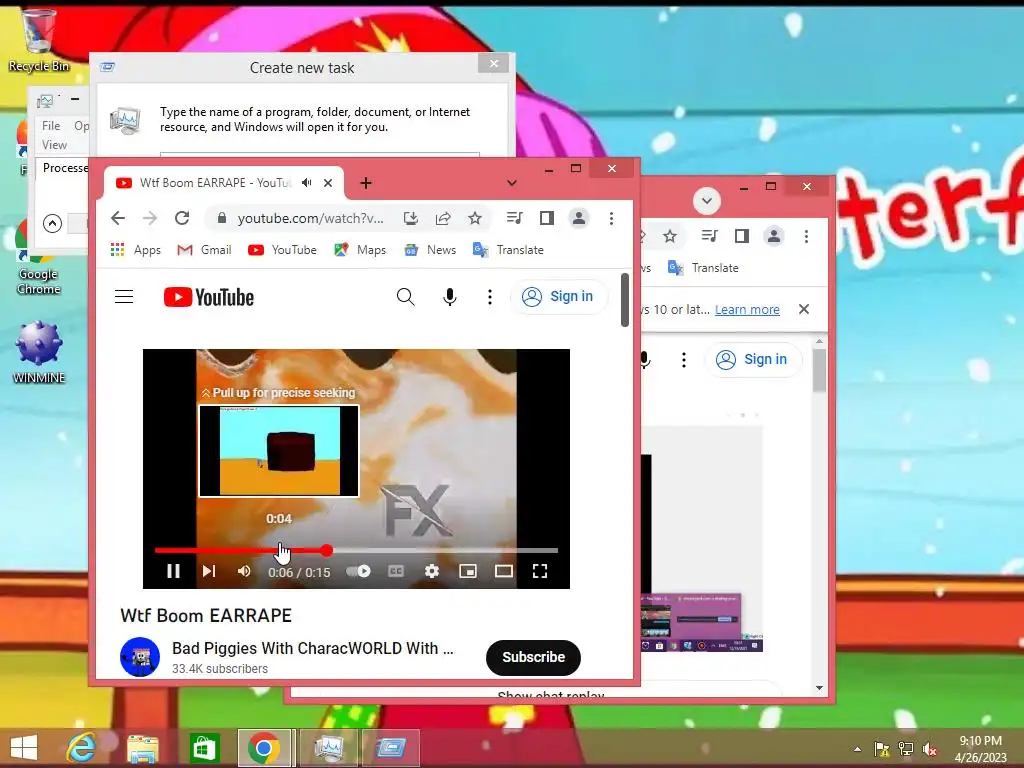Open Translate bookmark in front window
The image size is (1024, 768).
coord(508,250)
